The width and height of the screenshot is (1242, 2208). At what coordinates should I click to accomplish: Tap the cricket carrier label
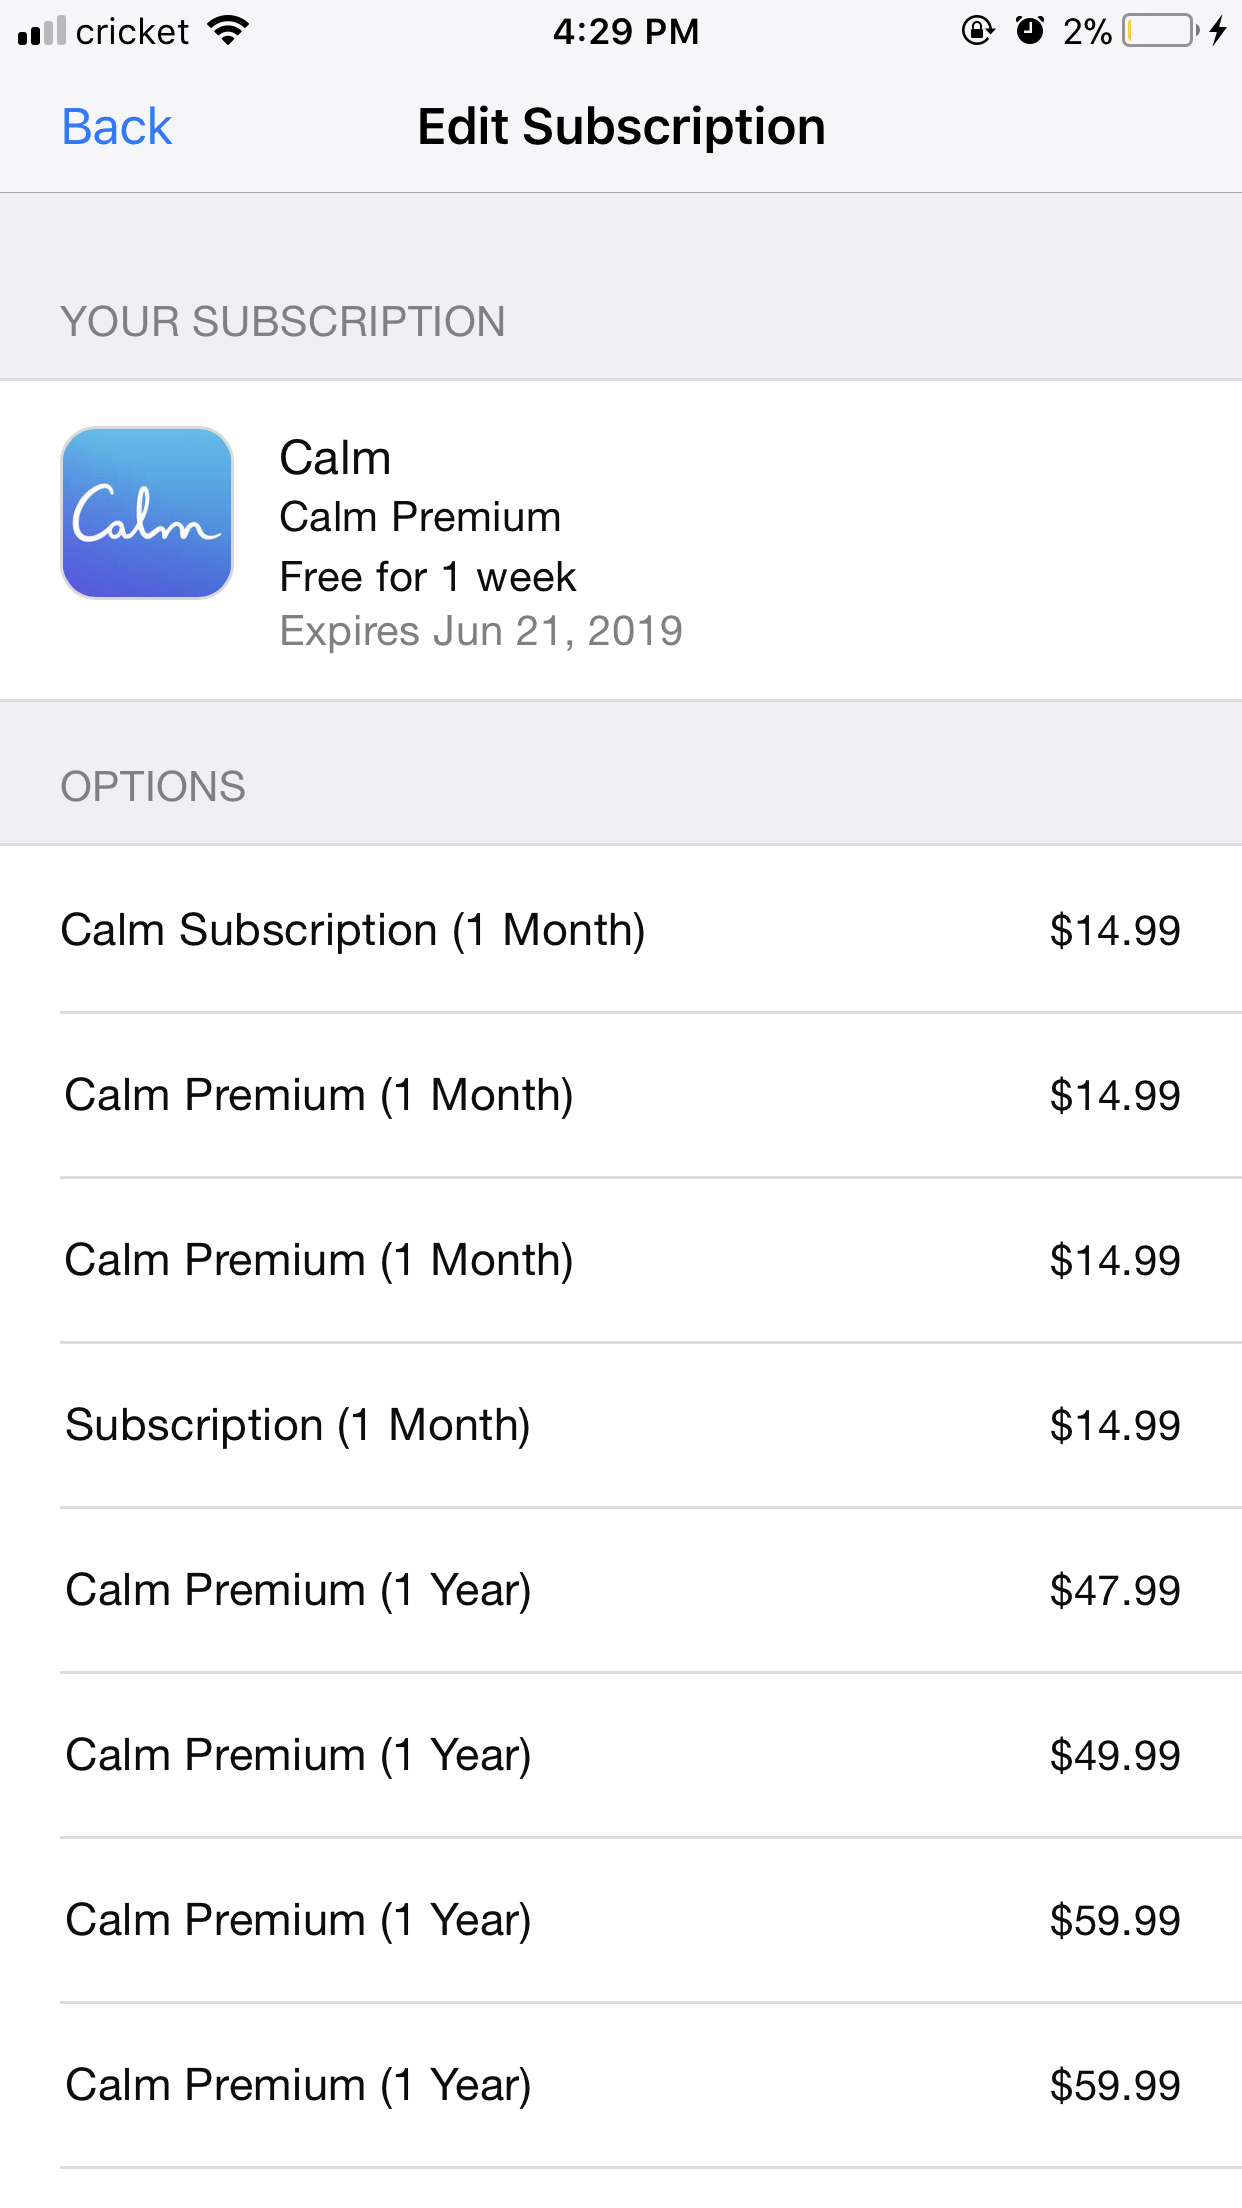(132, 32)
